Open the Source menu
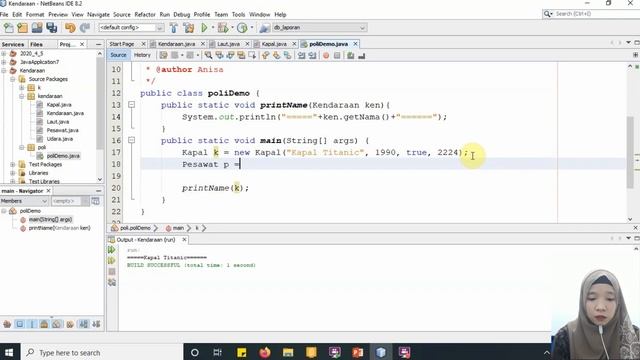 [x=122, y=14]
